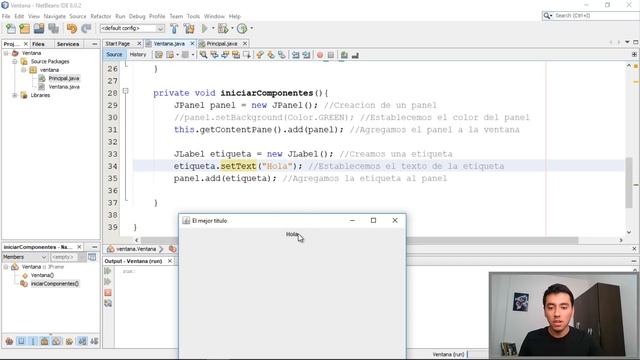Click the editor Find Selection magnifier icon
This screenshot has height=360, width=640.
(203, 55)
